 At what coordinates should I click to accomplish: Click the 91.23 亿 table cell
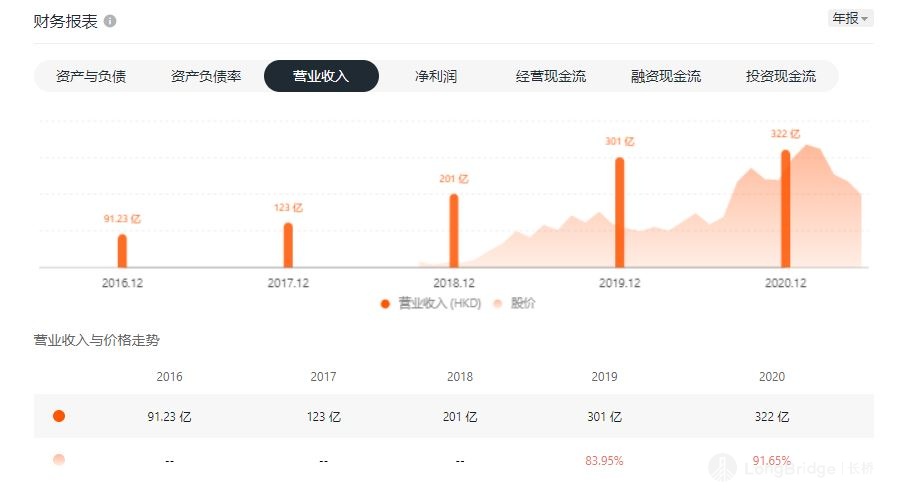point(169,417)
